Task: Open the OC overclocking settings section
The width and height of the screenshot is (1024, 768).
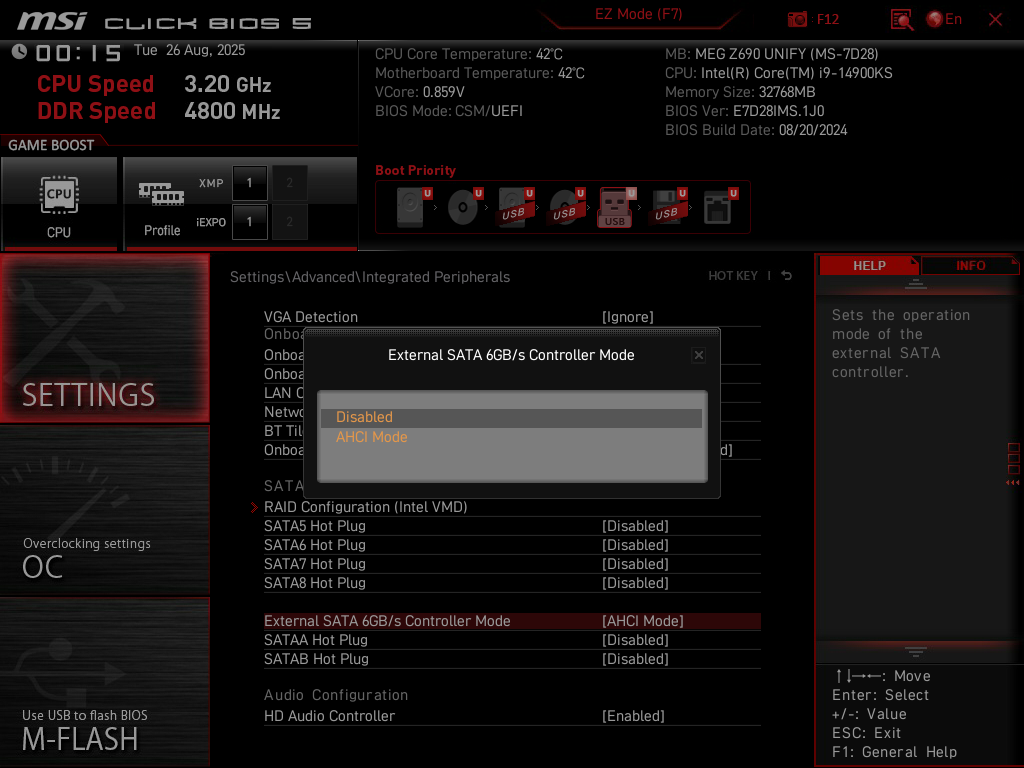Action: click(x=104, y=511)
